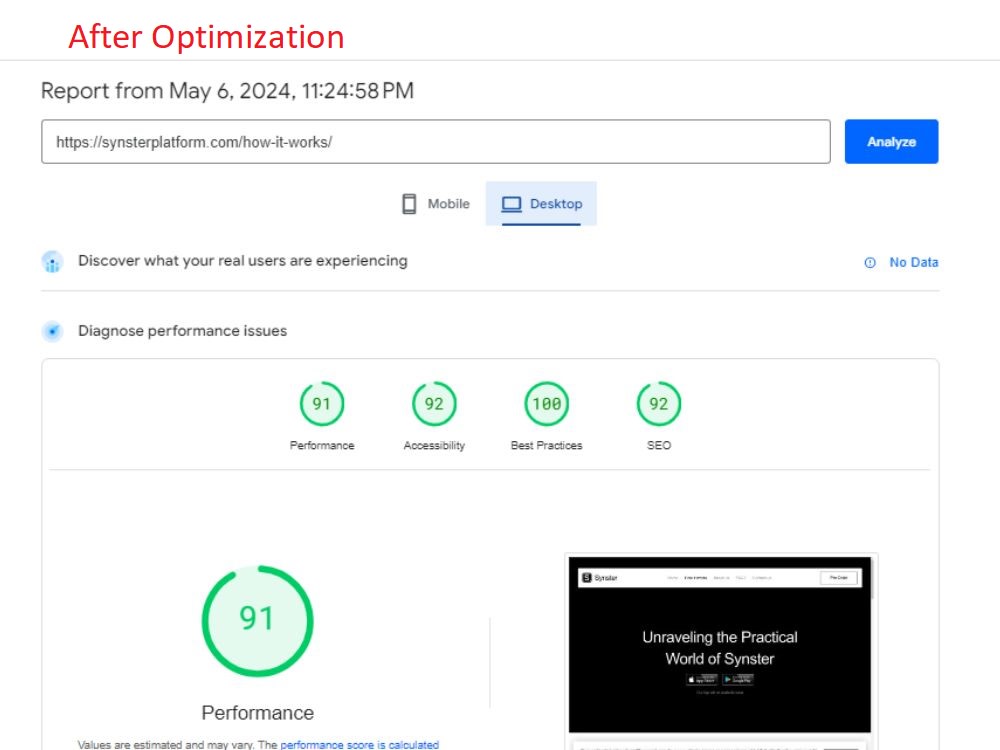The width and height of the screenshot is (1000, 750).
Task: Click the large Performance heading text
Action: [258, 712]
